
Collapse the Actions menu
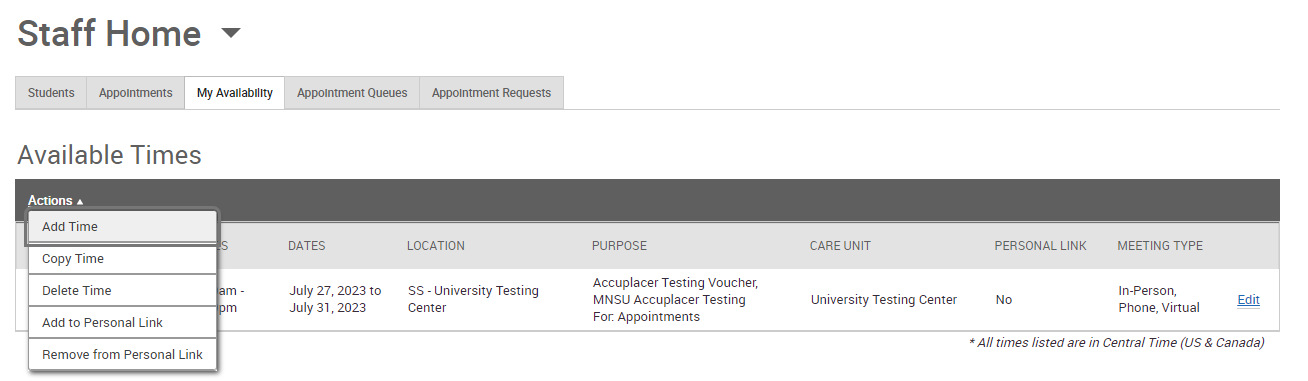coord(56,201)
